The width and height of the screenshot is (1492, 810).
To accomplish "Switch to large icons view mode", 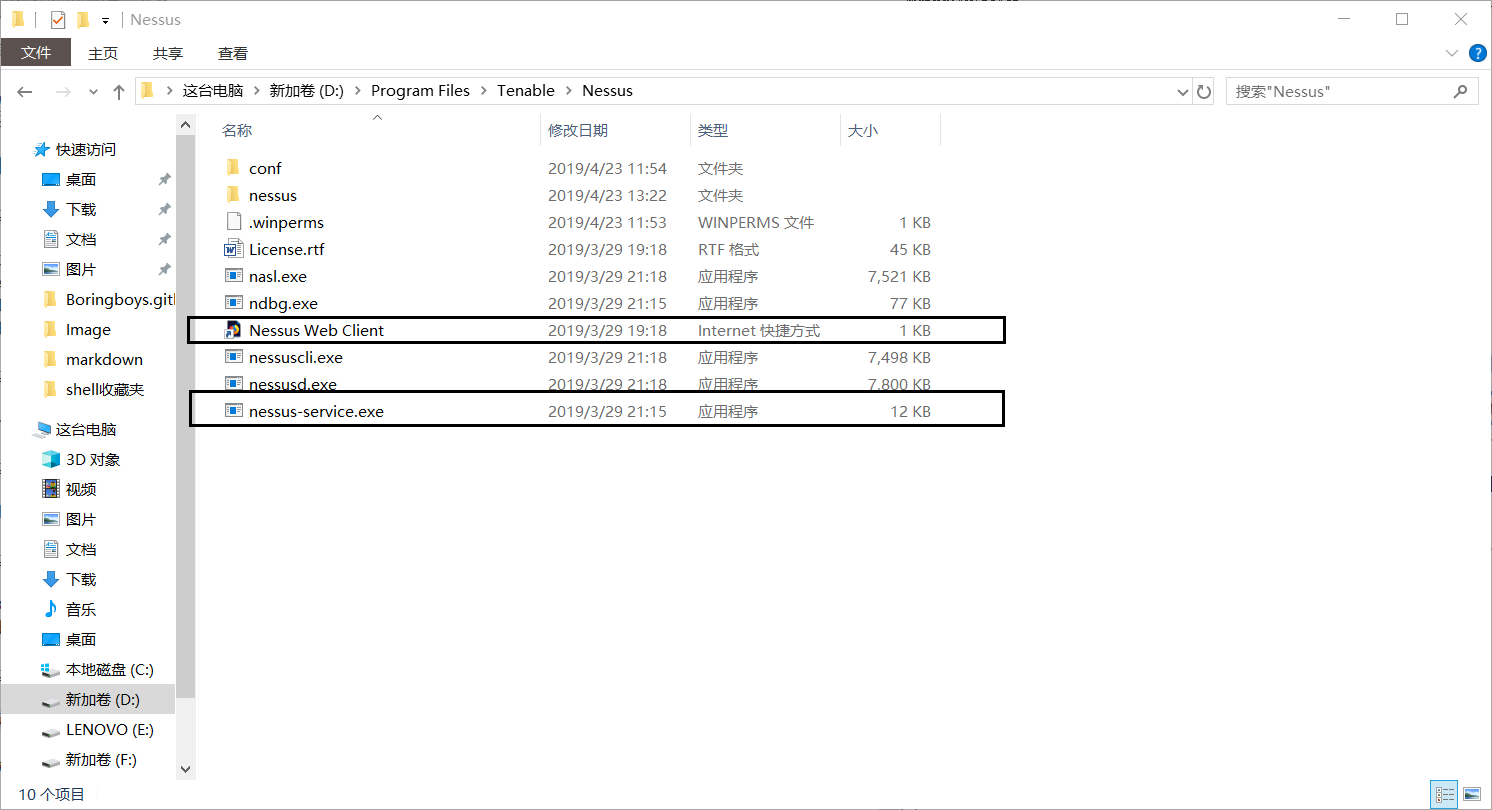I will (x=1471, y=794).
